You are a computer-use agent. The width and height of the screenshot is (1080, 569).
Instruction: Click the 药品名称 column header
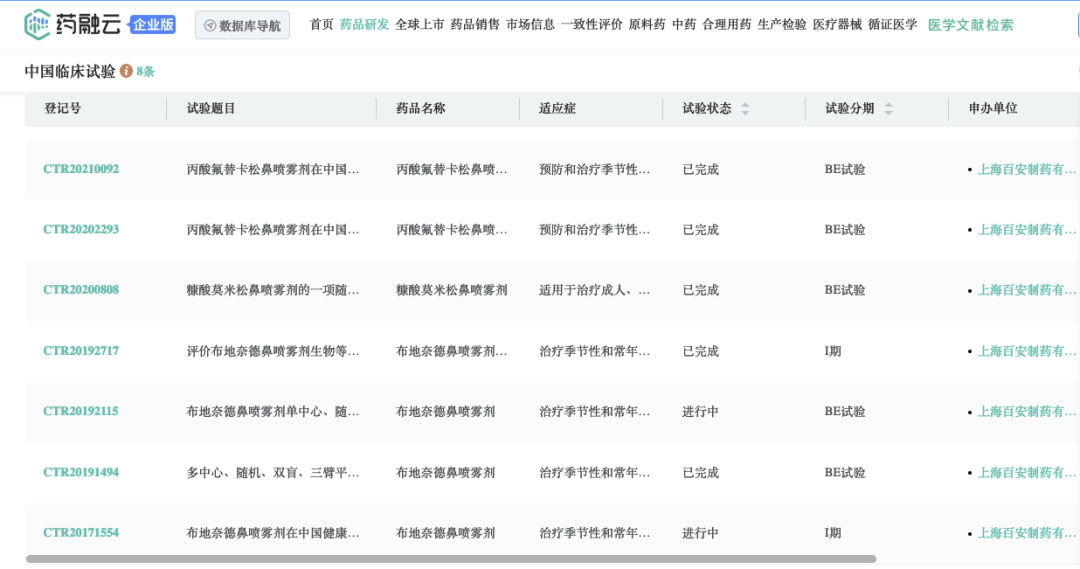(x=420, y=108)
